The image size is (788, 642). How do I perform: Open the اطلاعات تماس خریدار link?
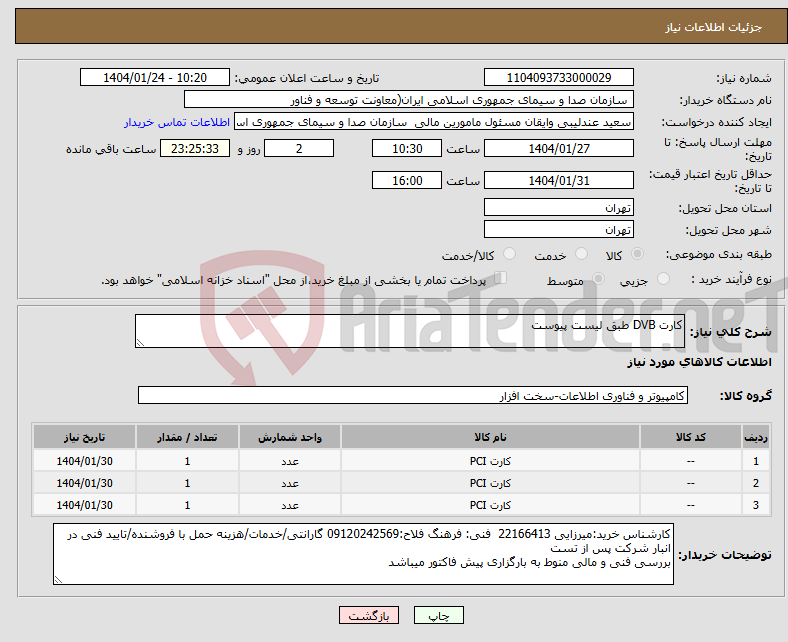point(177,122)
